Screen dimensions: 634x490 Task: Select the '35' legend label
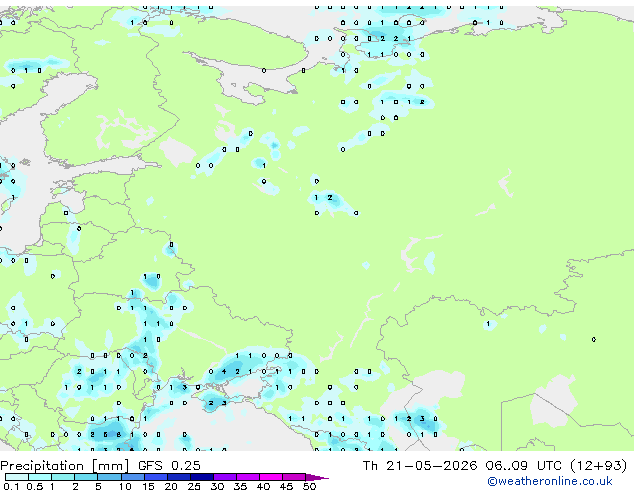click(x=240, y=486)
